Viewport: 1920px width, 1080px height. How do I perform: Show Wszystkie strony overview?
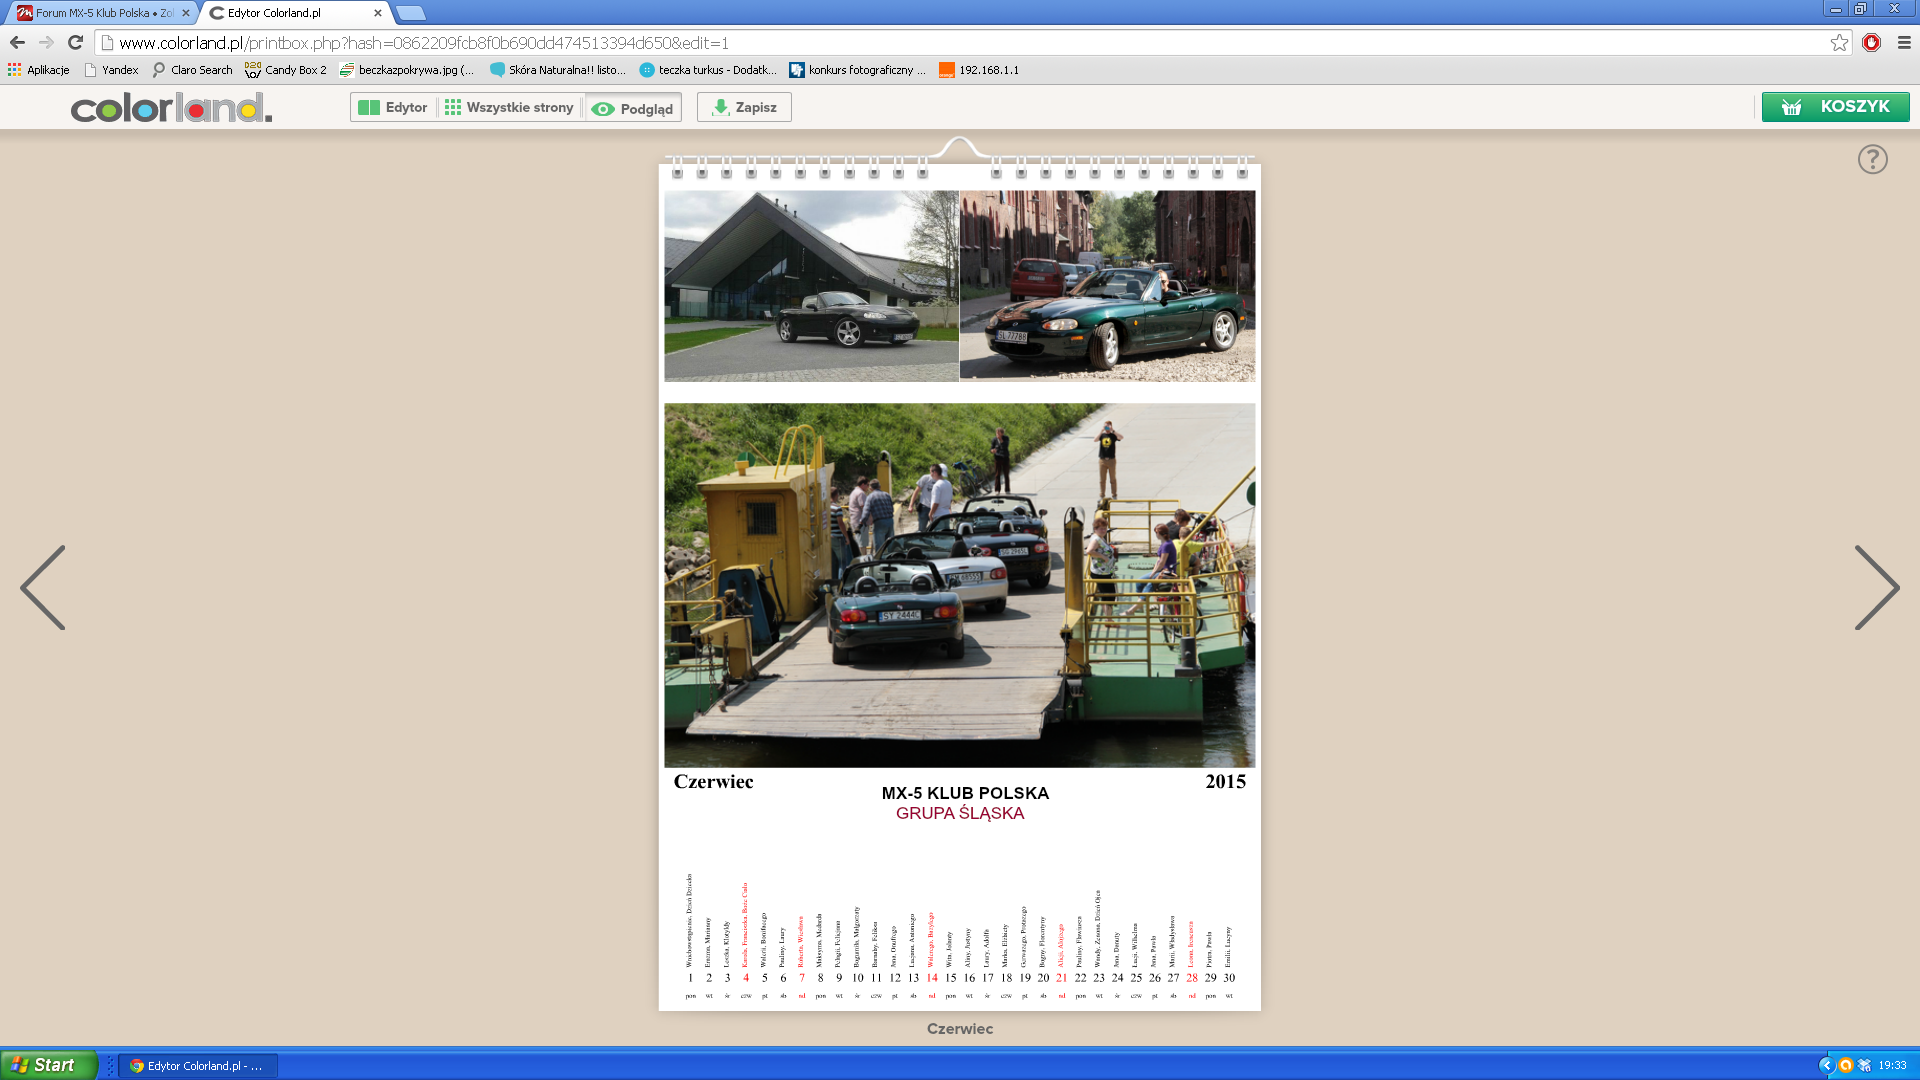pos(510,107)
